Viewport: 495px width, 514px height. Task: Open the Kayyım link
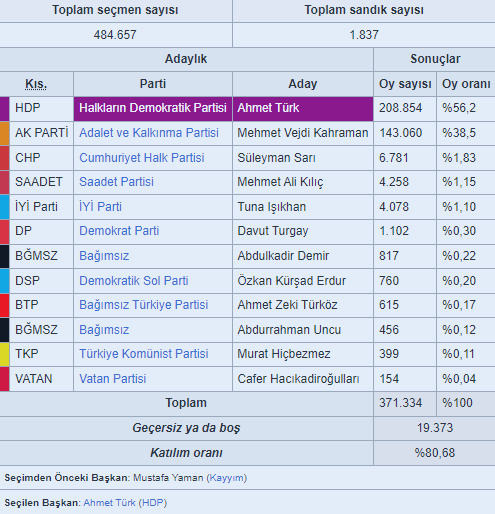[x=227, y=478]
